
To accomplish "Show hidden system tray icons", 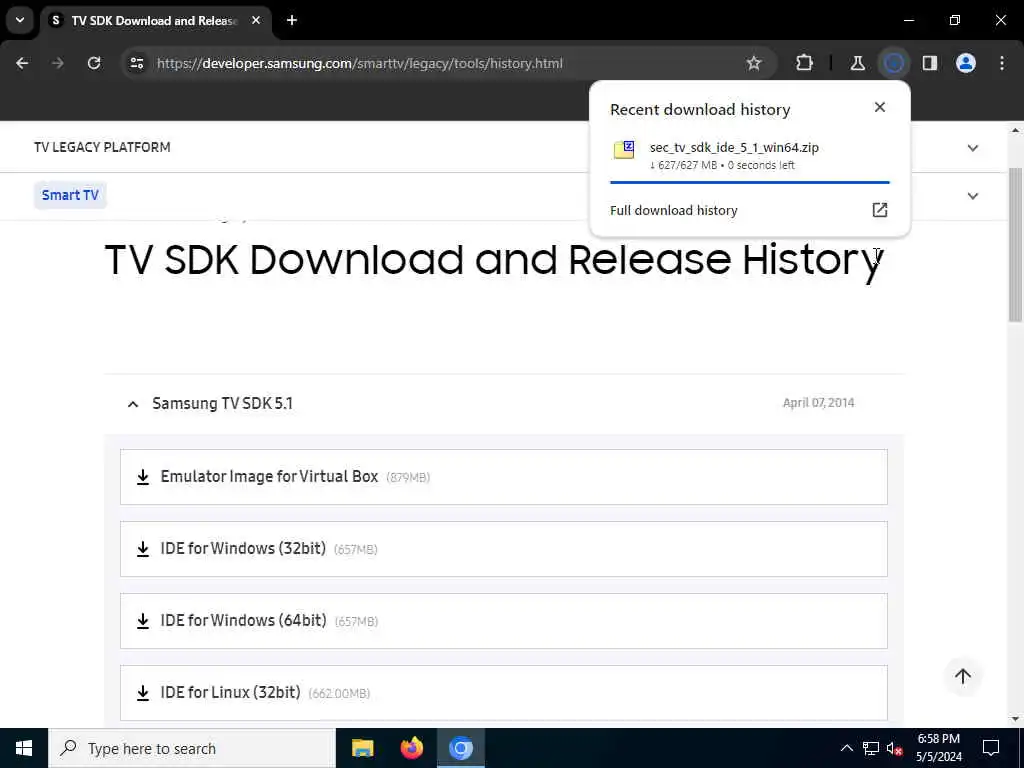I will click(x=846, y=748).
